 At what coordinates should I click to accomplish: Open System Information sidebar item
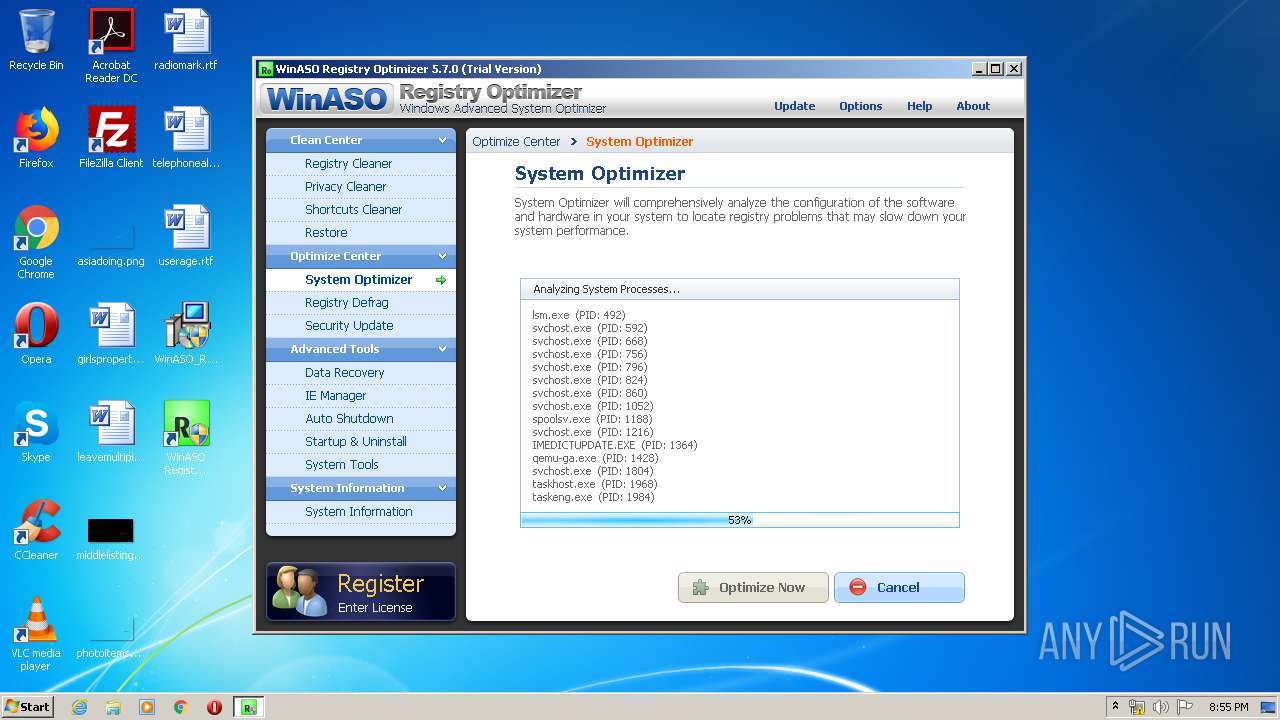[361, 512]
